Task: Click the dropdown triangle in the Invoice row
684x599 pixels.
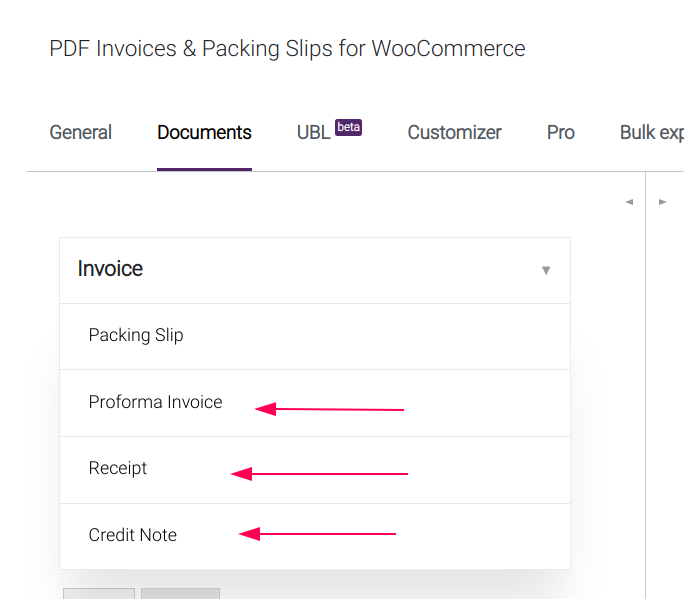Action: click(545, 270)
